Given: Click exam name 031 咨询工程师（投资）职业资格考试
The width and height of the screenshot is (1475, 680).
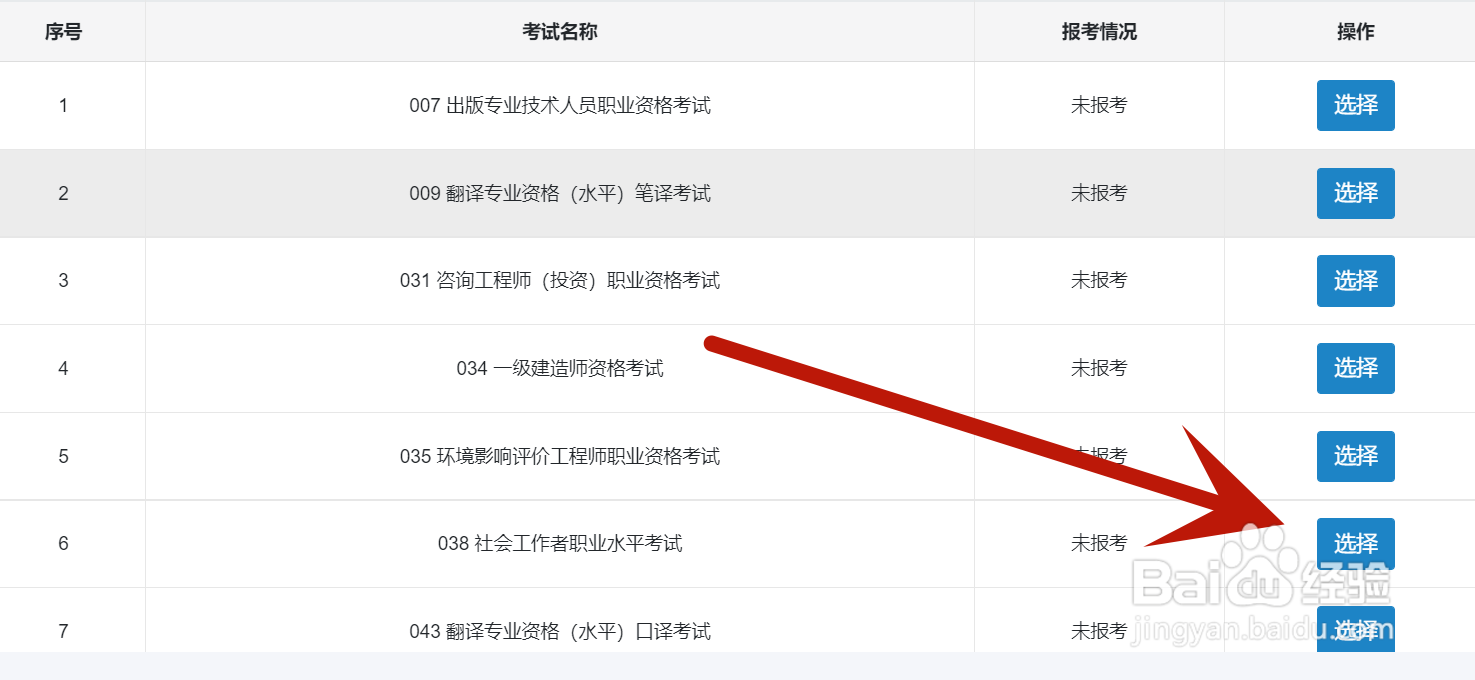Looking at the screenshot, I should [x=559, y=281].
